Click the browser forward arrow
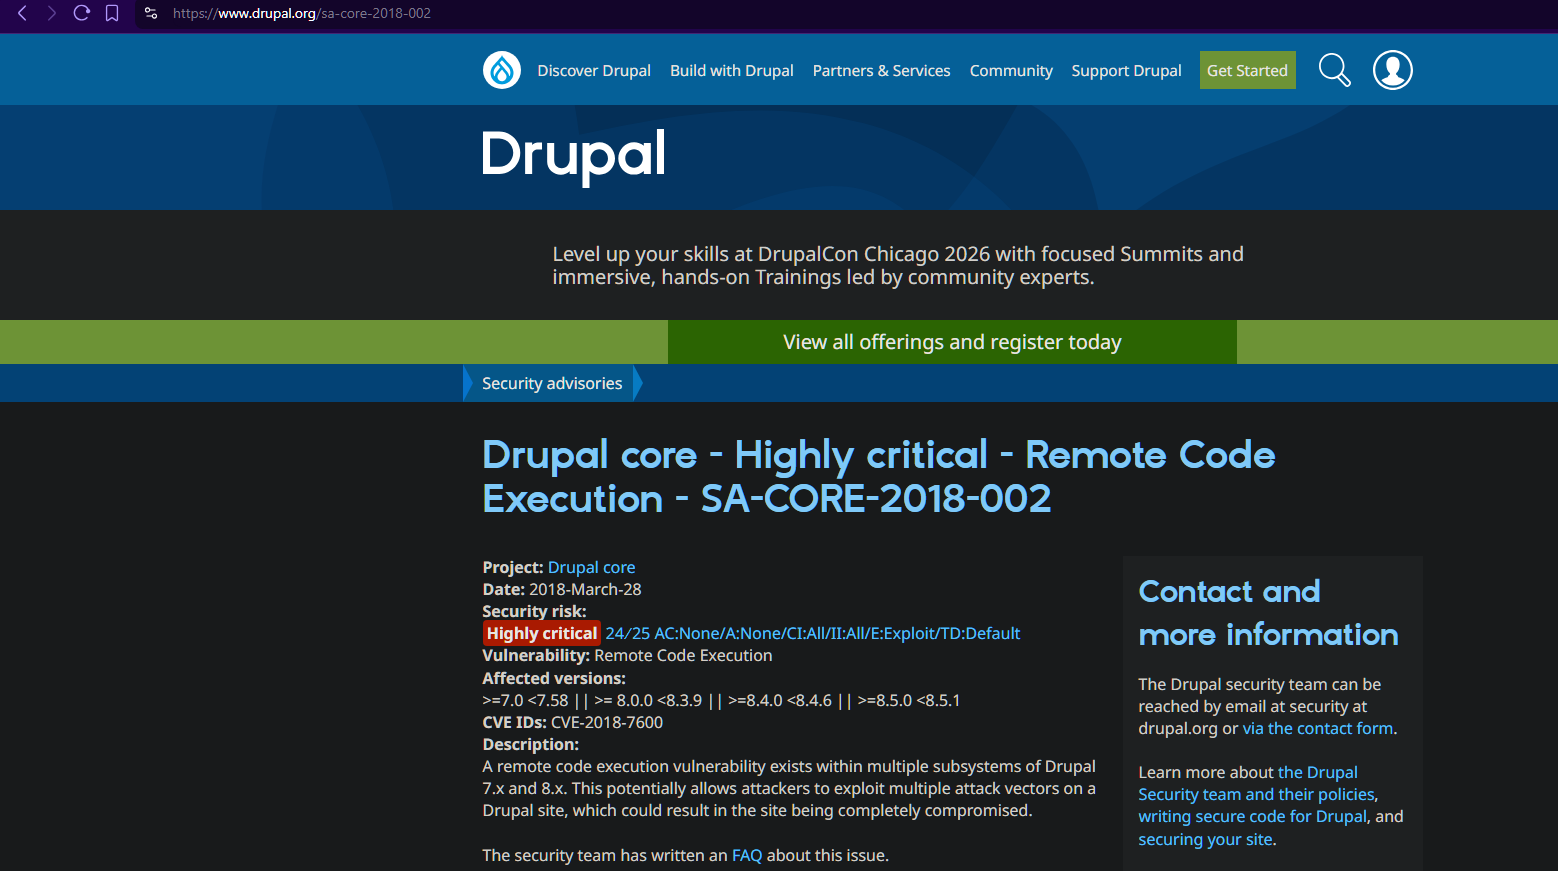 pyautogui.click(x=52, y=13)
